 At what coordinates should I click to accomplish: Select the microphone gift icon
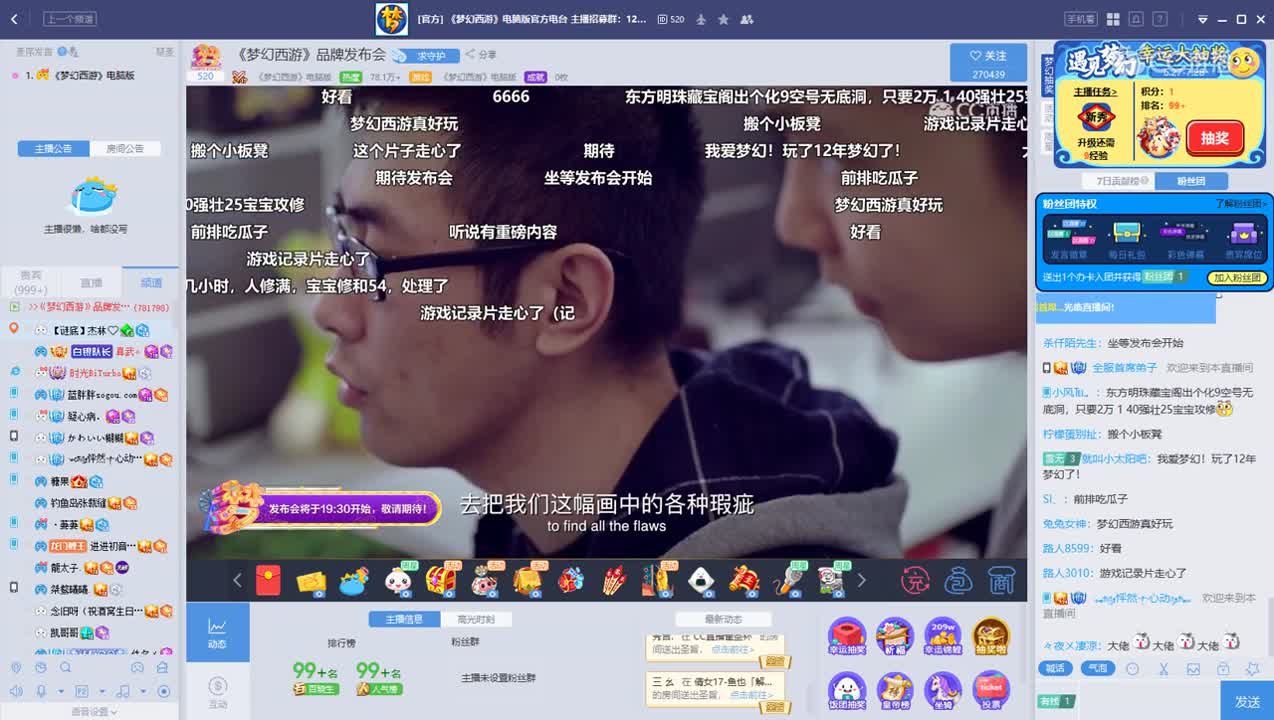(787, 580)
